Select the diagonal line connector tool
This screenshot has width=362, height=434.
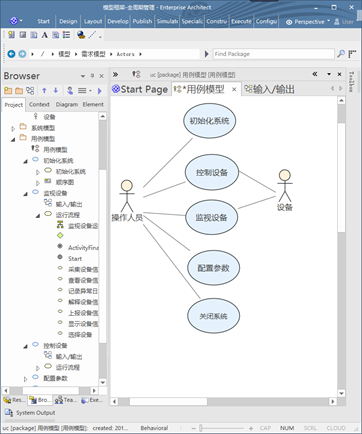coord(92,35)
